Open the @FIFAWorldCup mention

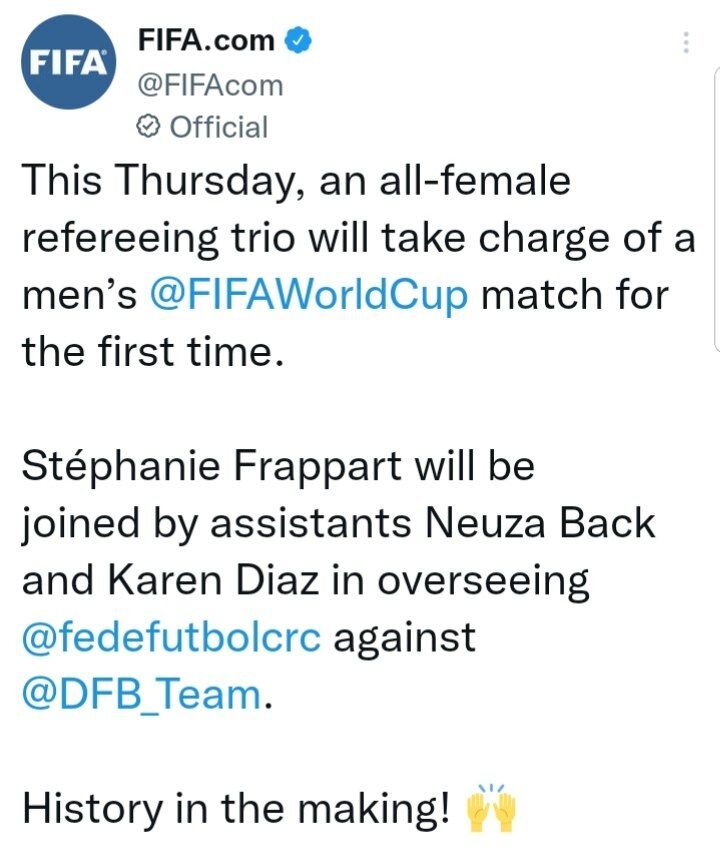[x=308, y=298]
